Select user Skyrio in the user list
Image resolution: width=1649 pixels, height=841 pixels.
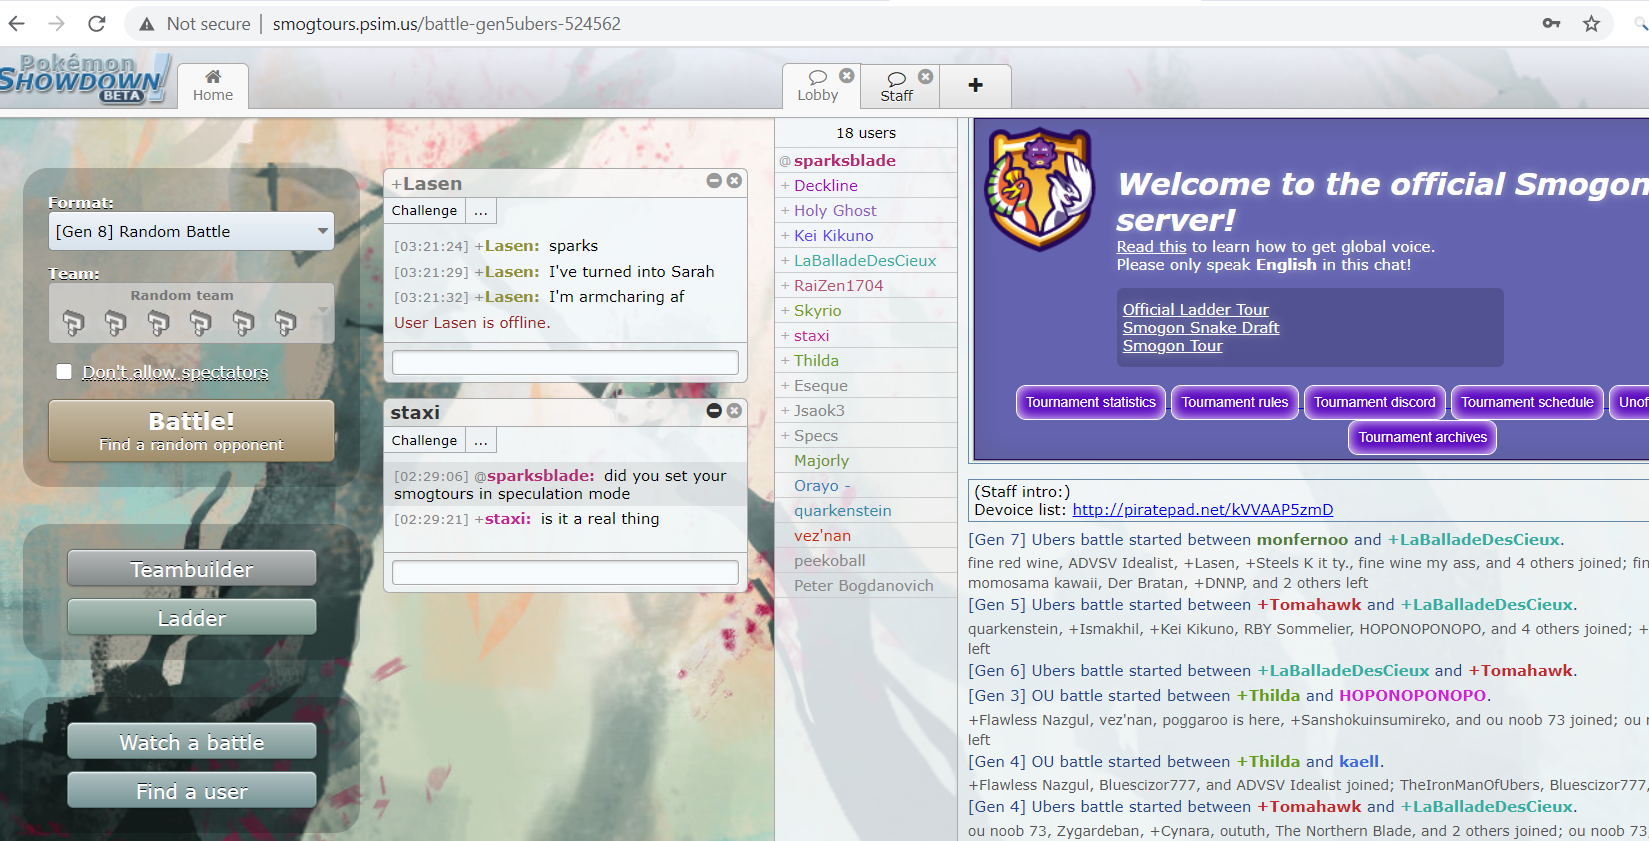pos(866,310)
